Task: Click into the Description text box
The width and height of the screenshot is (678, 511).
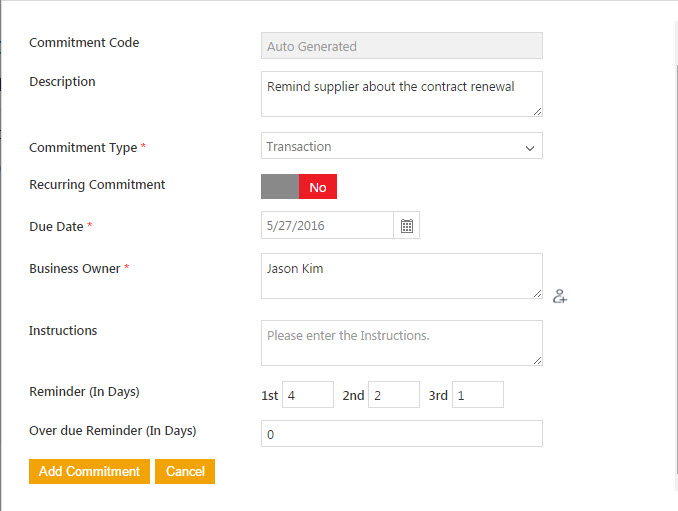Action: coord(401,94)
